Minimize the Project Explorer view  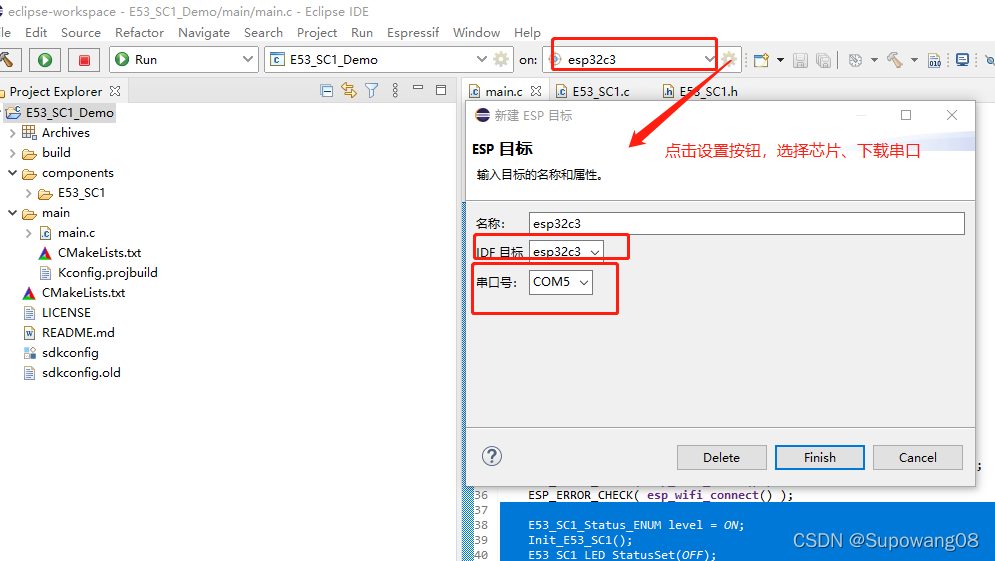click(418, 88)
